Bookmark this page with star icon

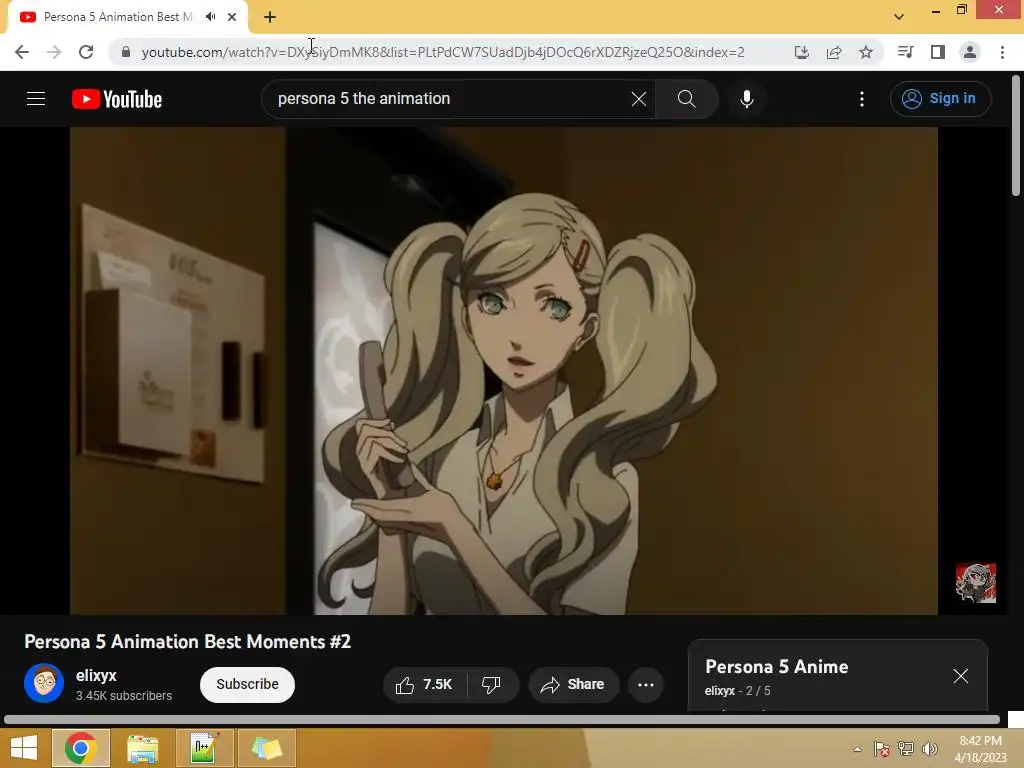pyautogui.click(x=866, y=52)
